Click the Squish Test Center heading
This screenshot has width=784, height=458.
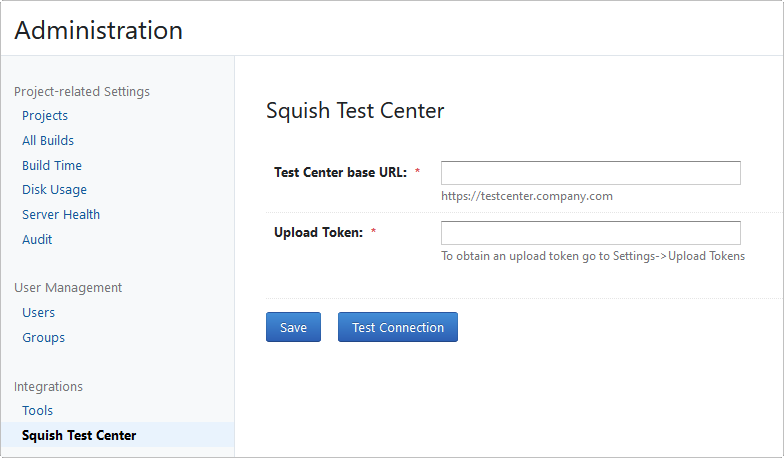pyautogui.click(x=355, y=110)
